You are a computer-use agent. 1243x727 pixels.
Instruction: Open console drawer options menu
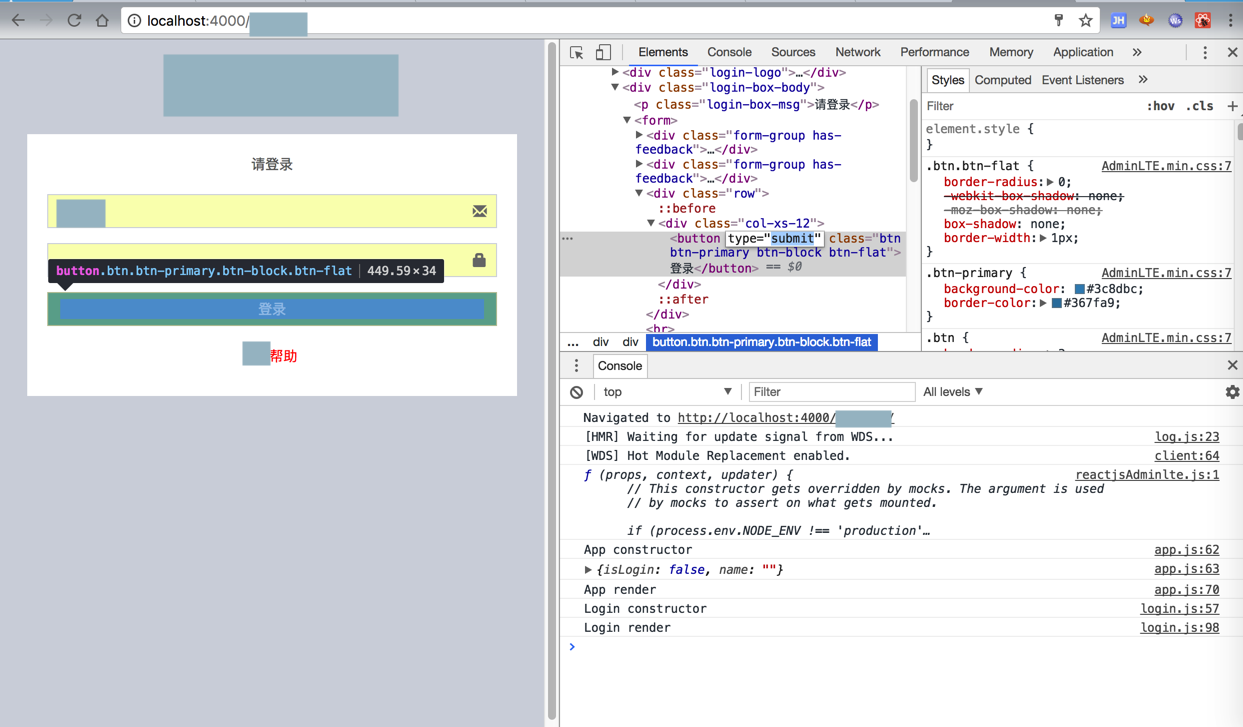point(576,366)
